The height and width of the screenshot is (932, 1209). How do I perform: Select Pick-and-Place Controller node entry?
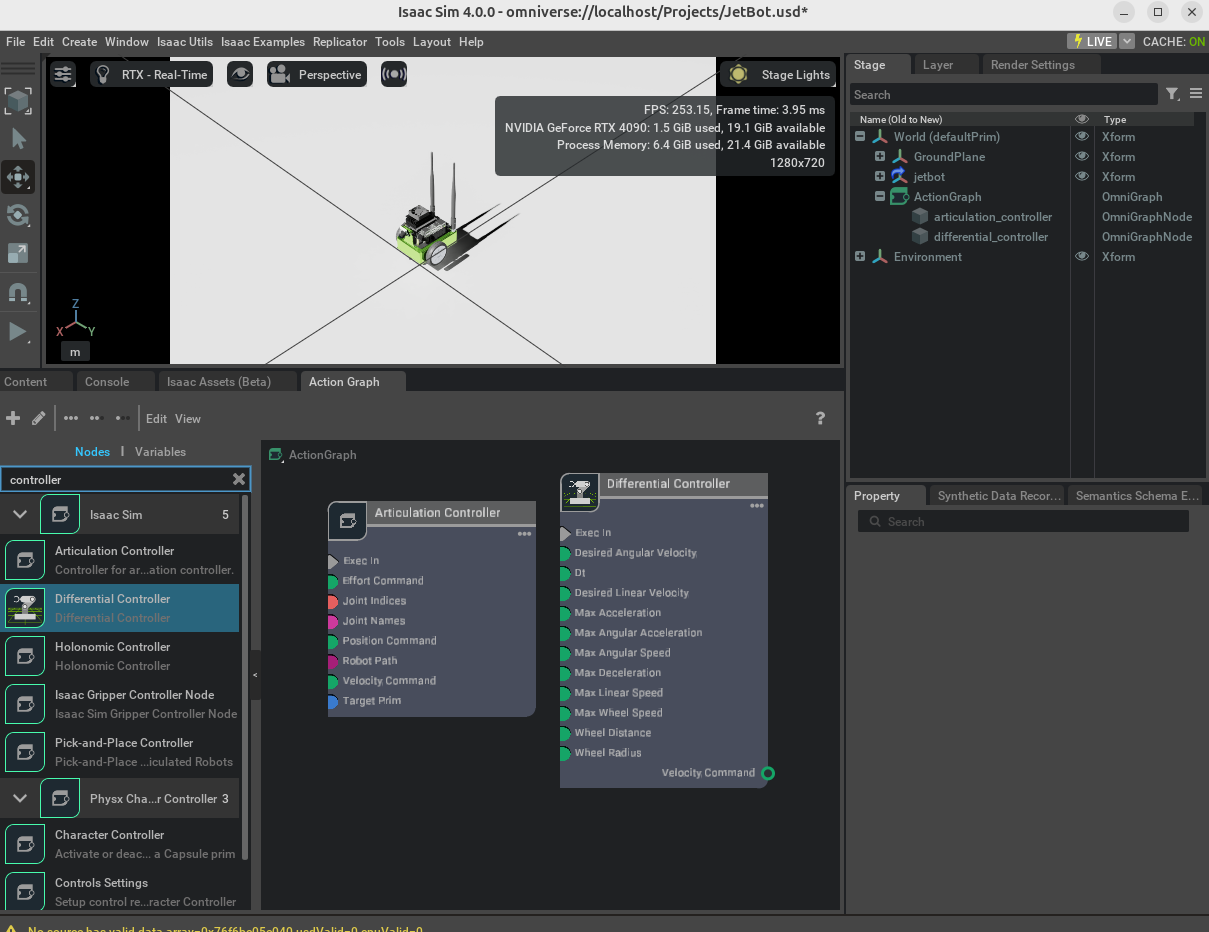(120, 752)
